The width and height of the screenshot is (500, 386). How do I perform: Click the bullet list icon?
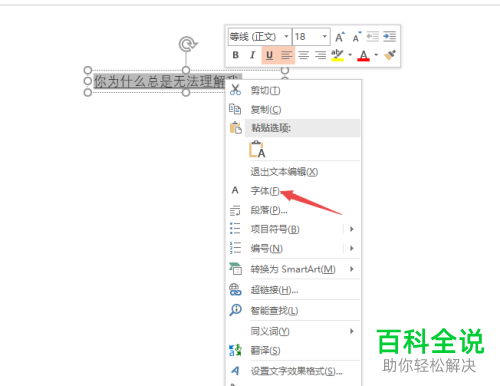[x=235, y=229]
